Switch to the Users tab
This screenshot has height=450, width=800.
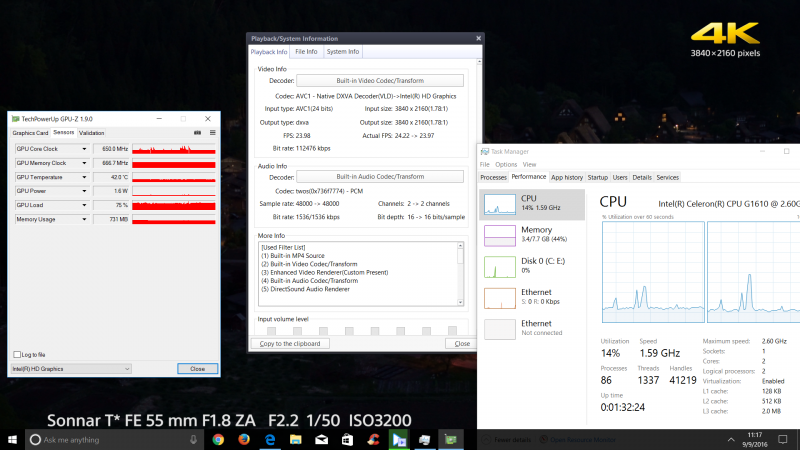620,178
